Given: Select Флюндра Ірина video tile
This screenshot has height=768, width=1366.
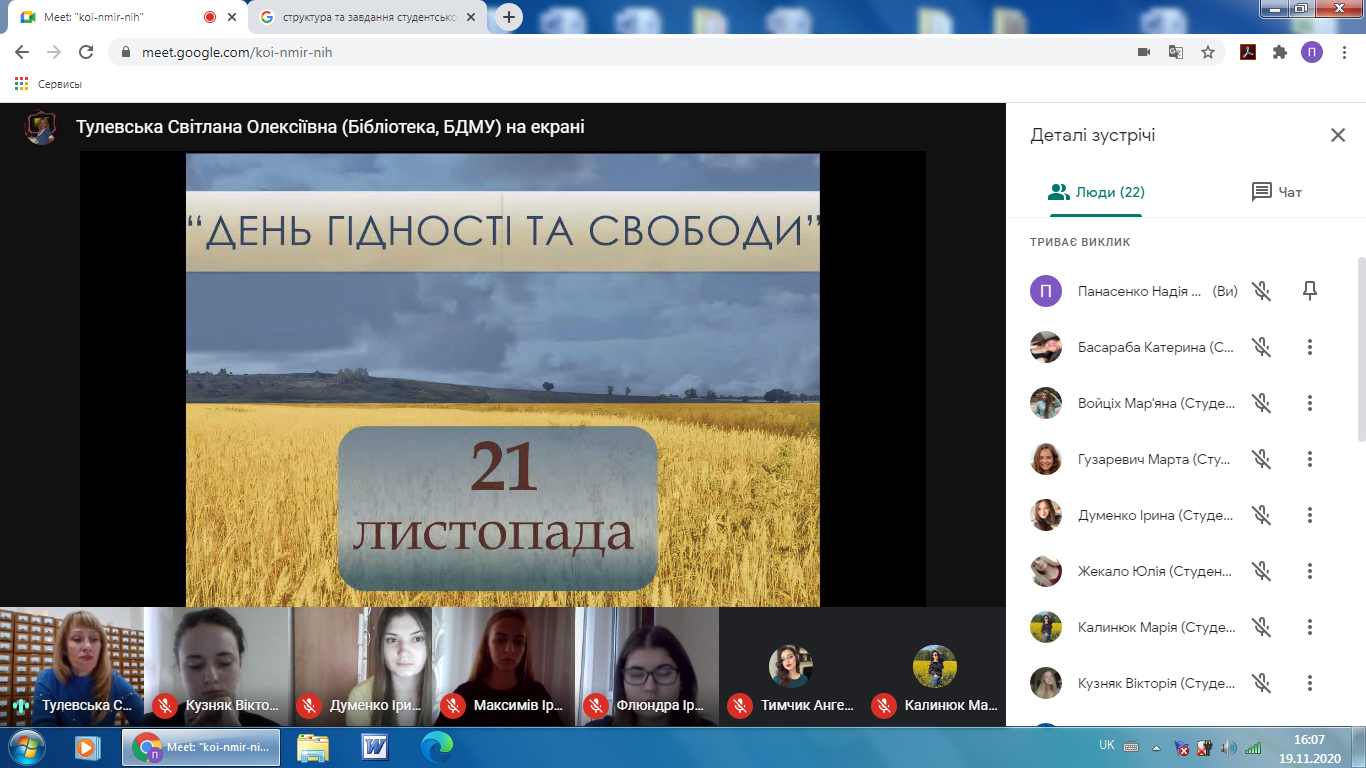Looking at the screenshot, I should click(648, 666).
